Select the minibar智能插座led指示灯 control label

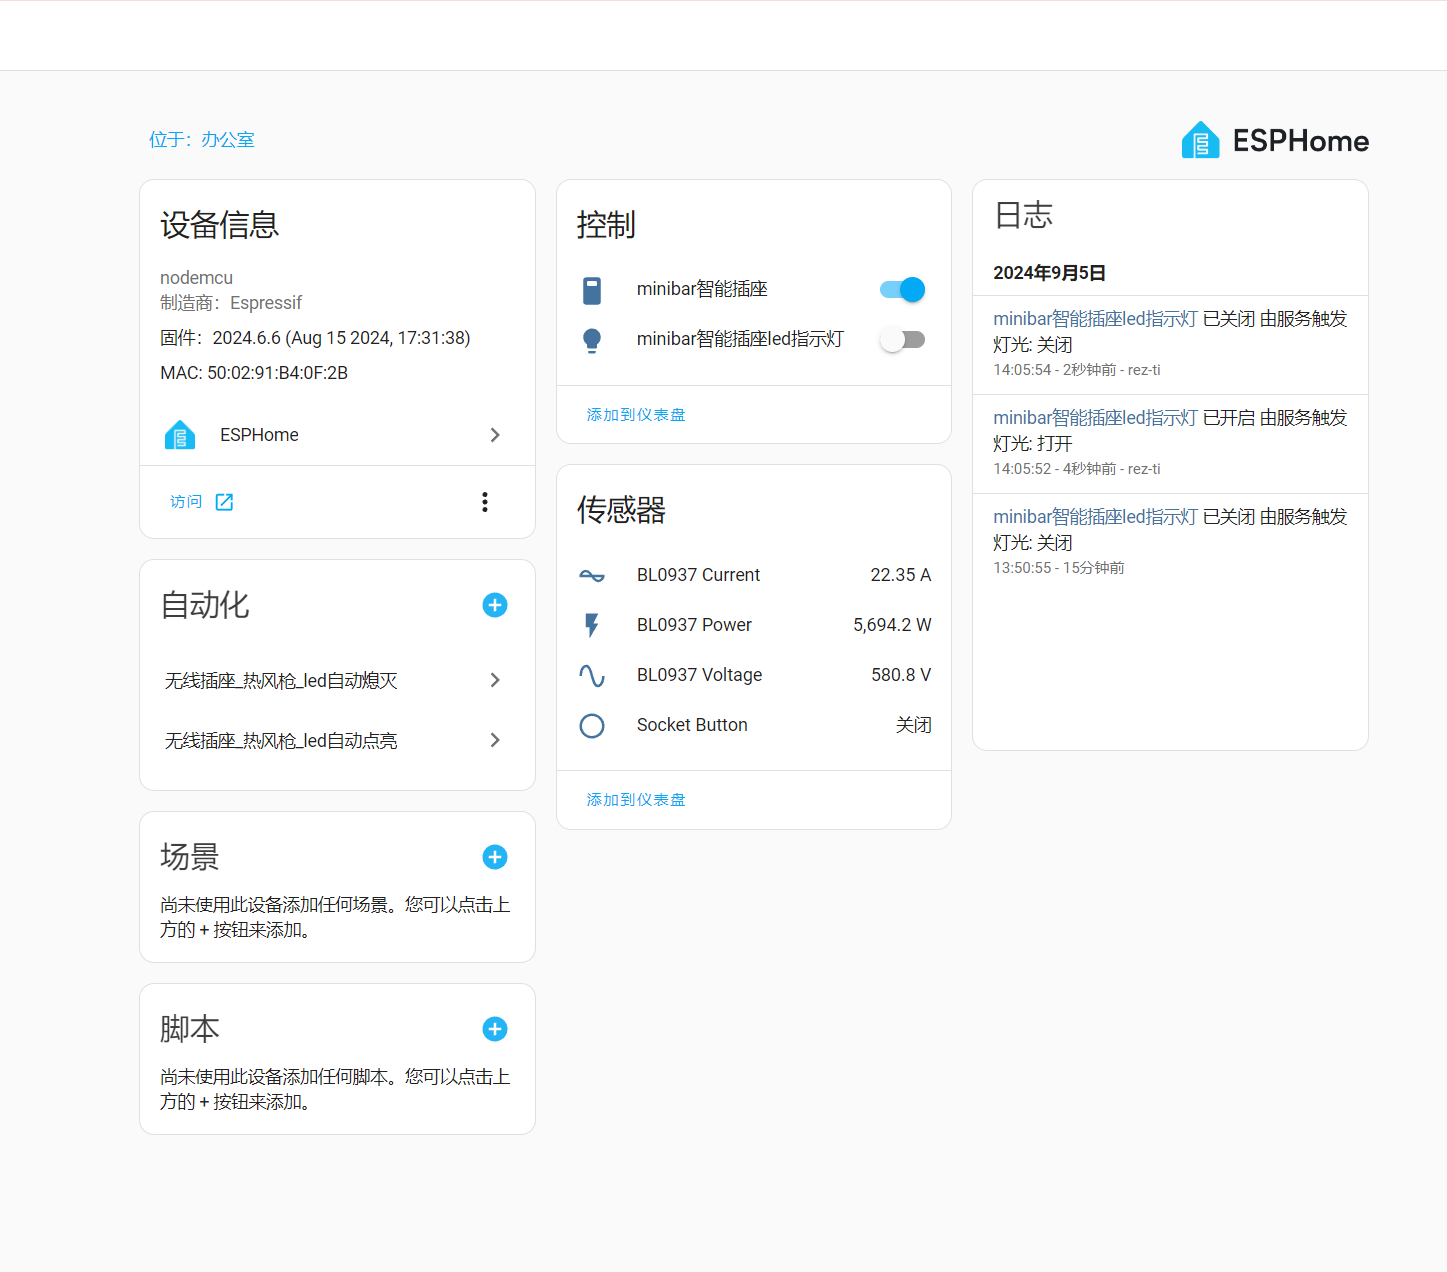click(740, 339)
